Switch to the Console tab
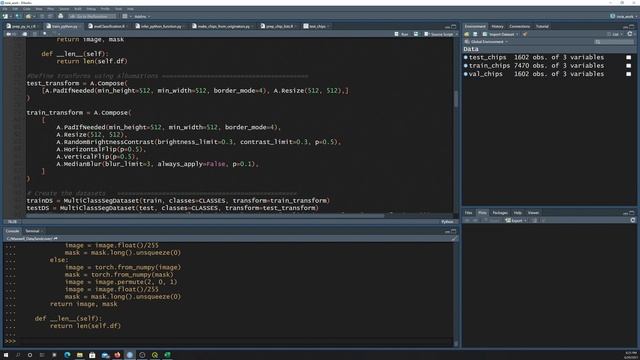 click(12, 231)
